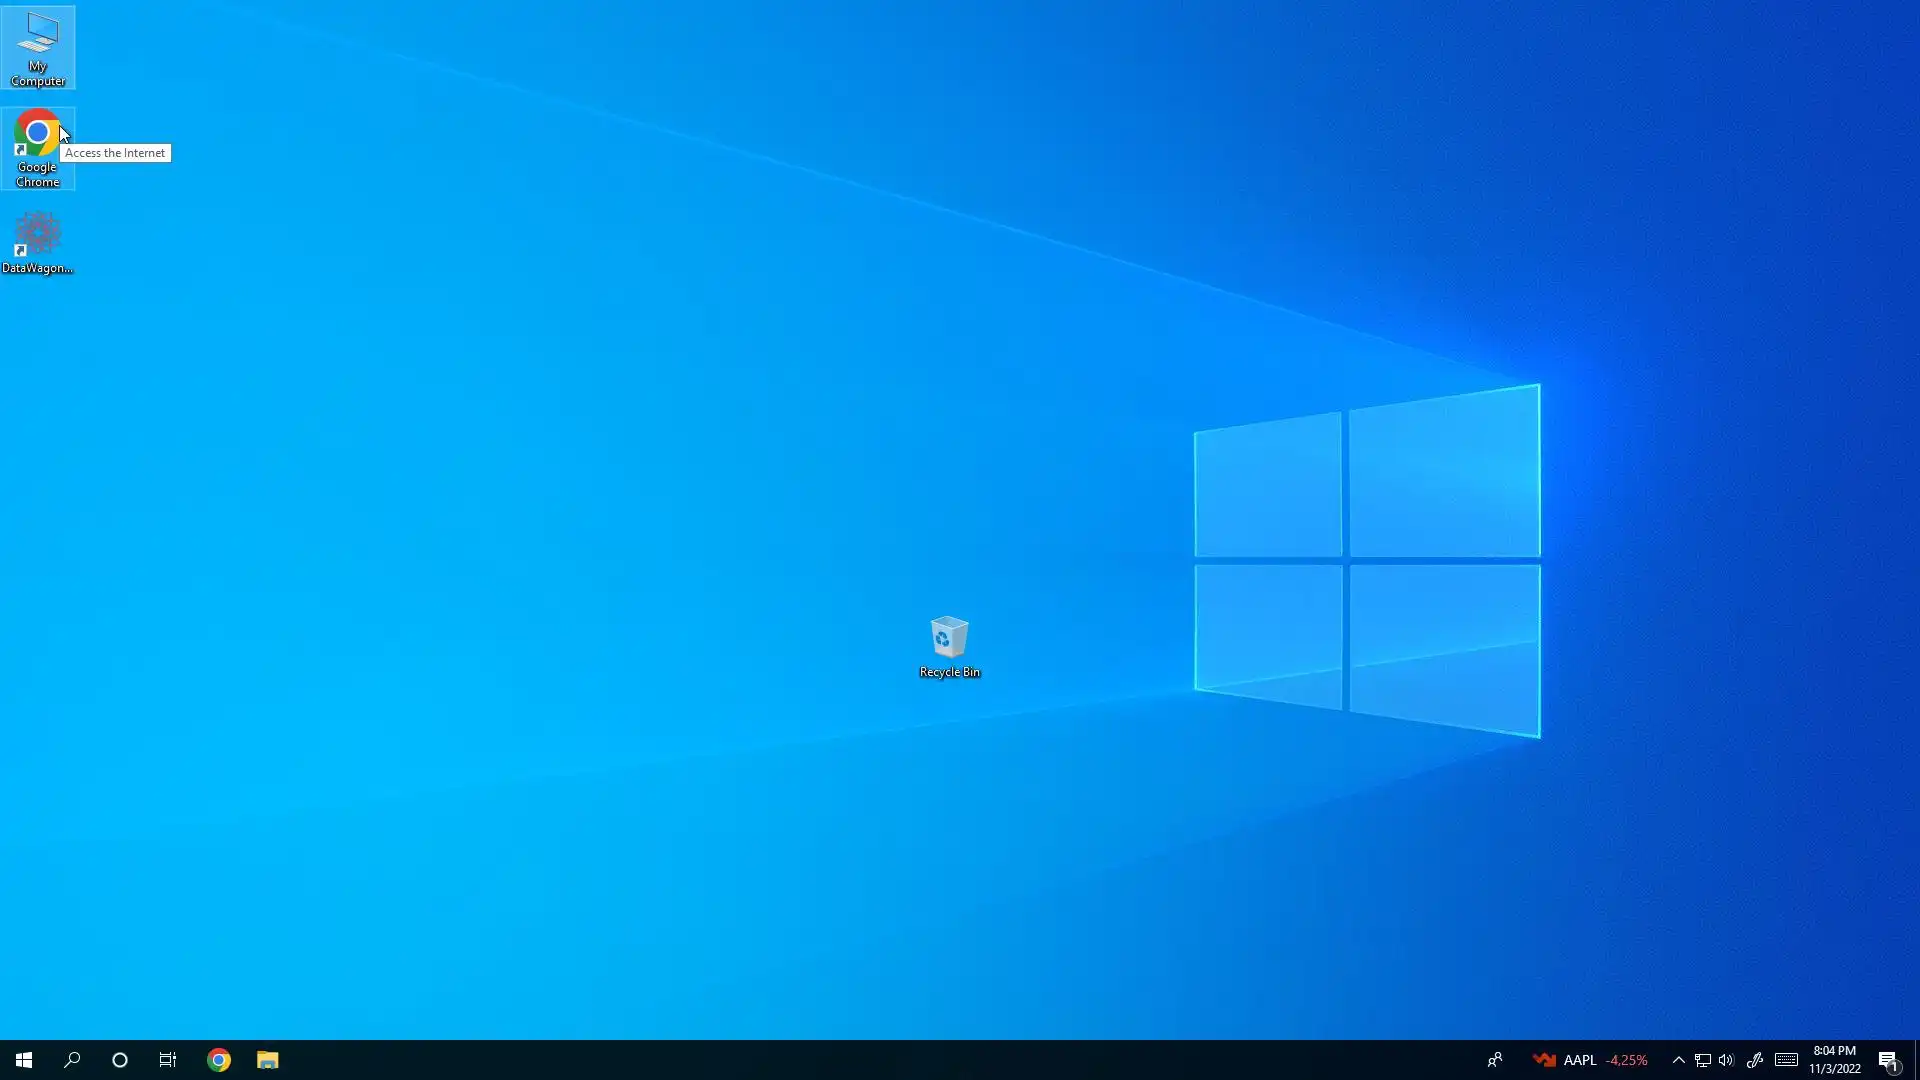Viewport: 1920px width, 1080px height.
Task: Open the volume speaker control
Action: (x=1726, y=1060)
